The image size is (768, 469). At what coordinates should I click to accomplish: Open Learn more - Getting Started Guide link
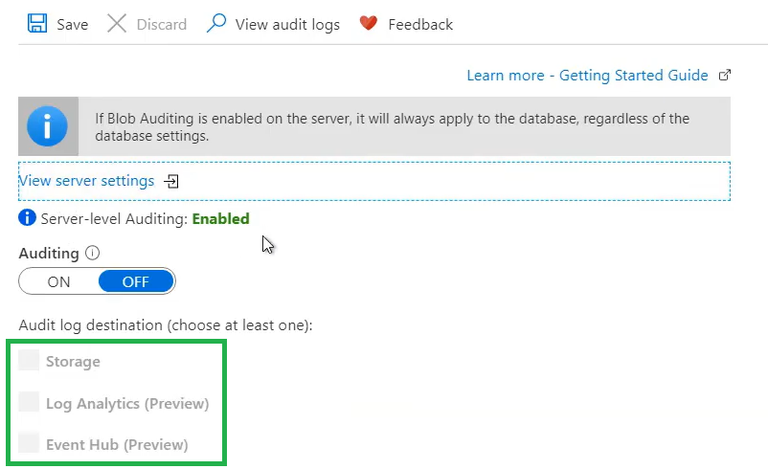pos(587,76)
